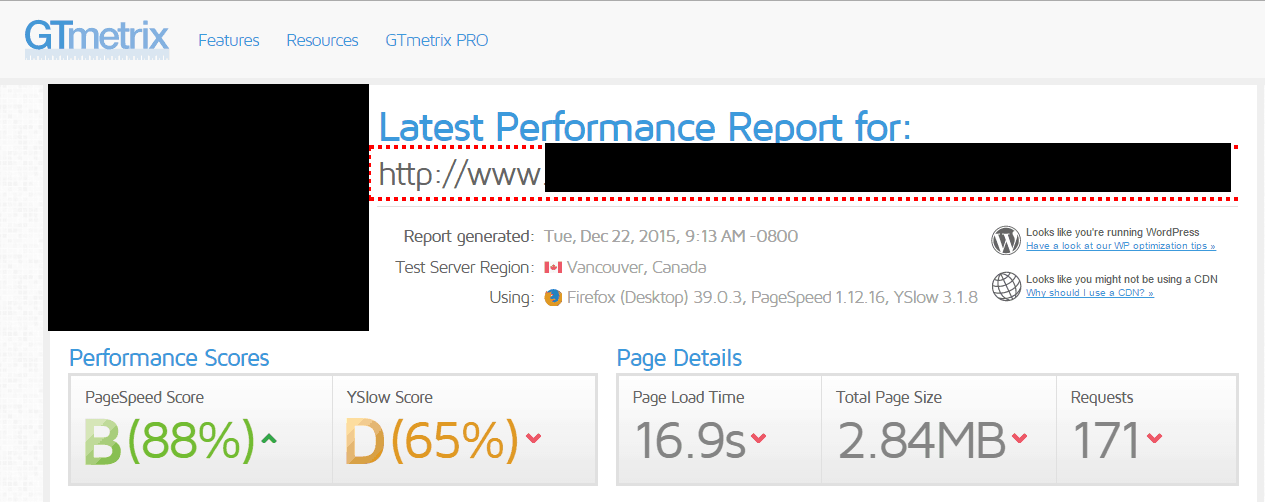Click the Requests down arrow
Image resolution: width=1265 pixels, height=502 pixels.
coord(1155,438)
